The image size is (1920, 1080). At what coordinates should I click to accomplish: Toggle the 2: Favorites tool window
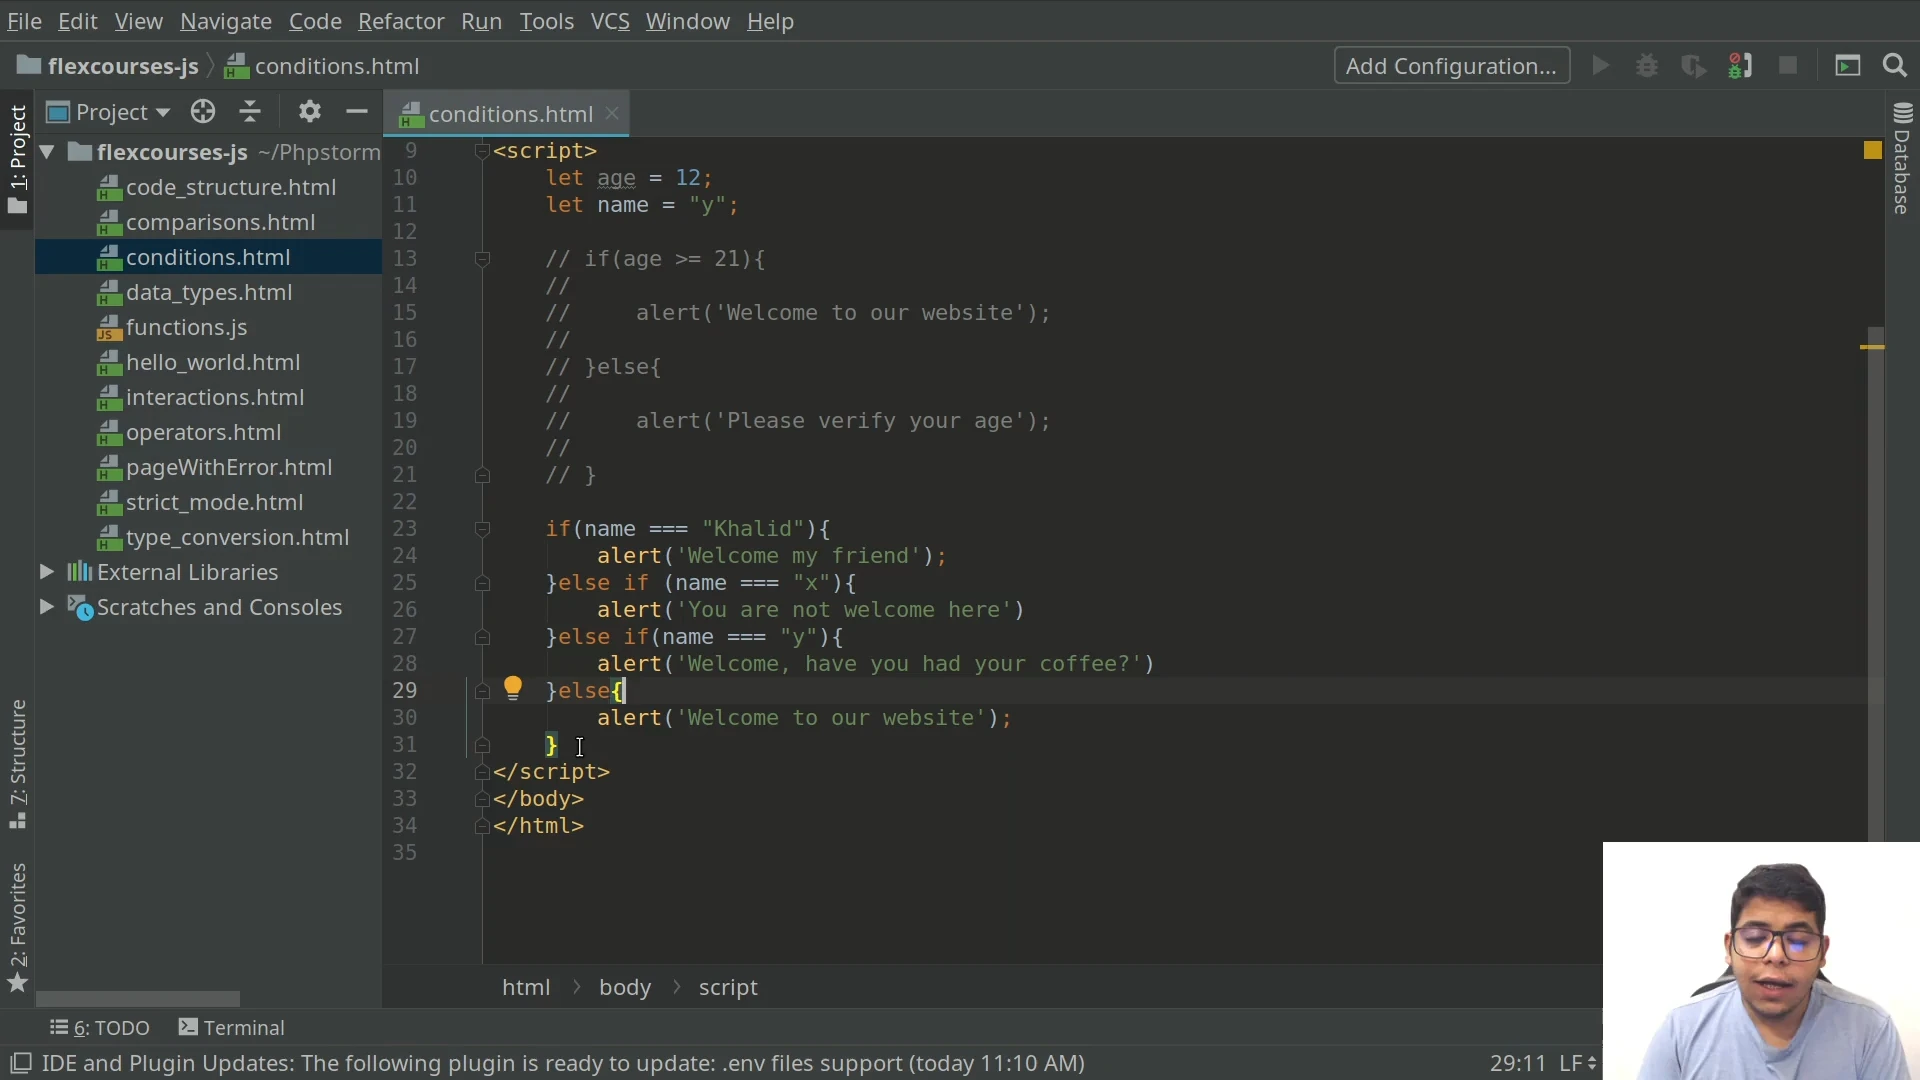click(x=17, y=927)
